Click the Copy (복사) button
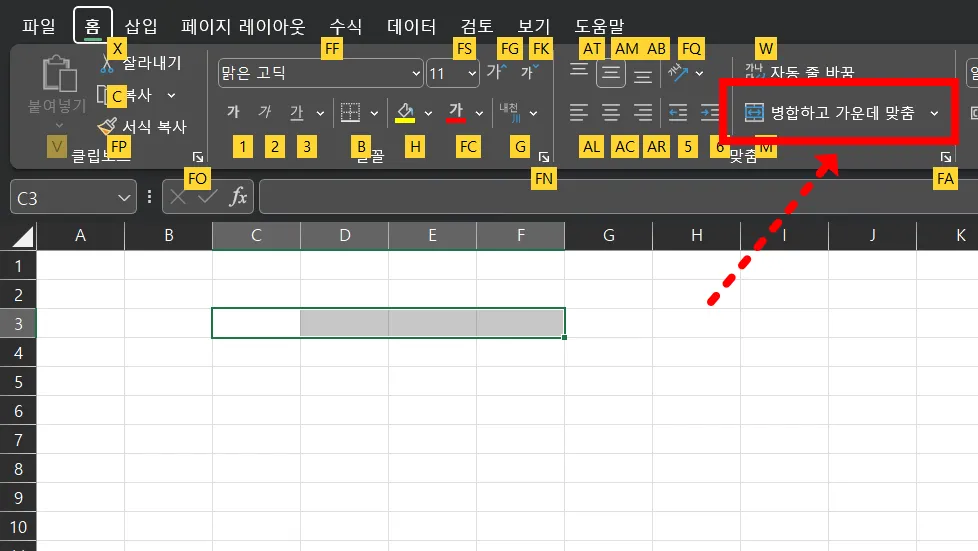Screen dimensions: 978x551 tap(125, 95)
